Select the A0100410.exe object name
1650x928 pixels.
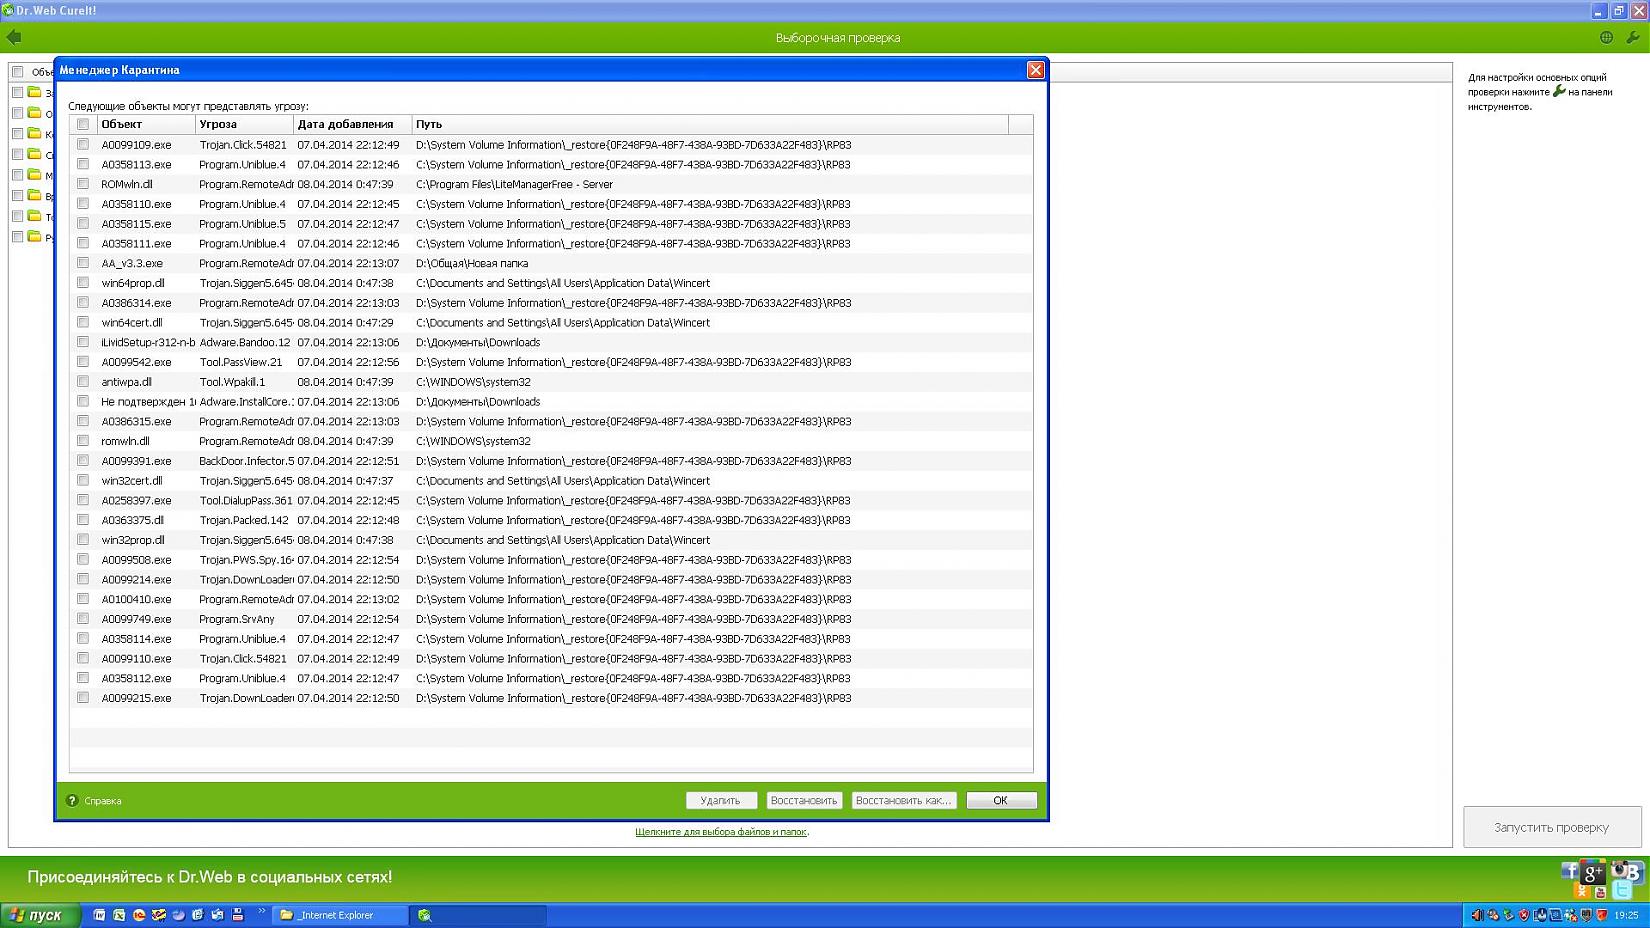(136, 599)
